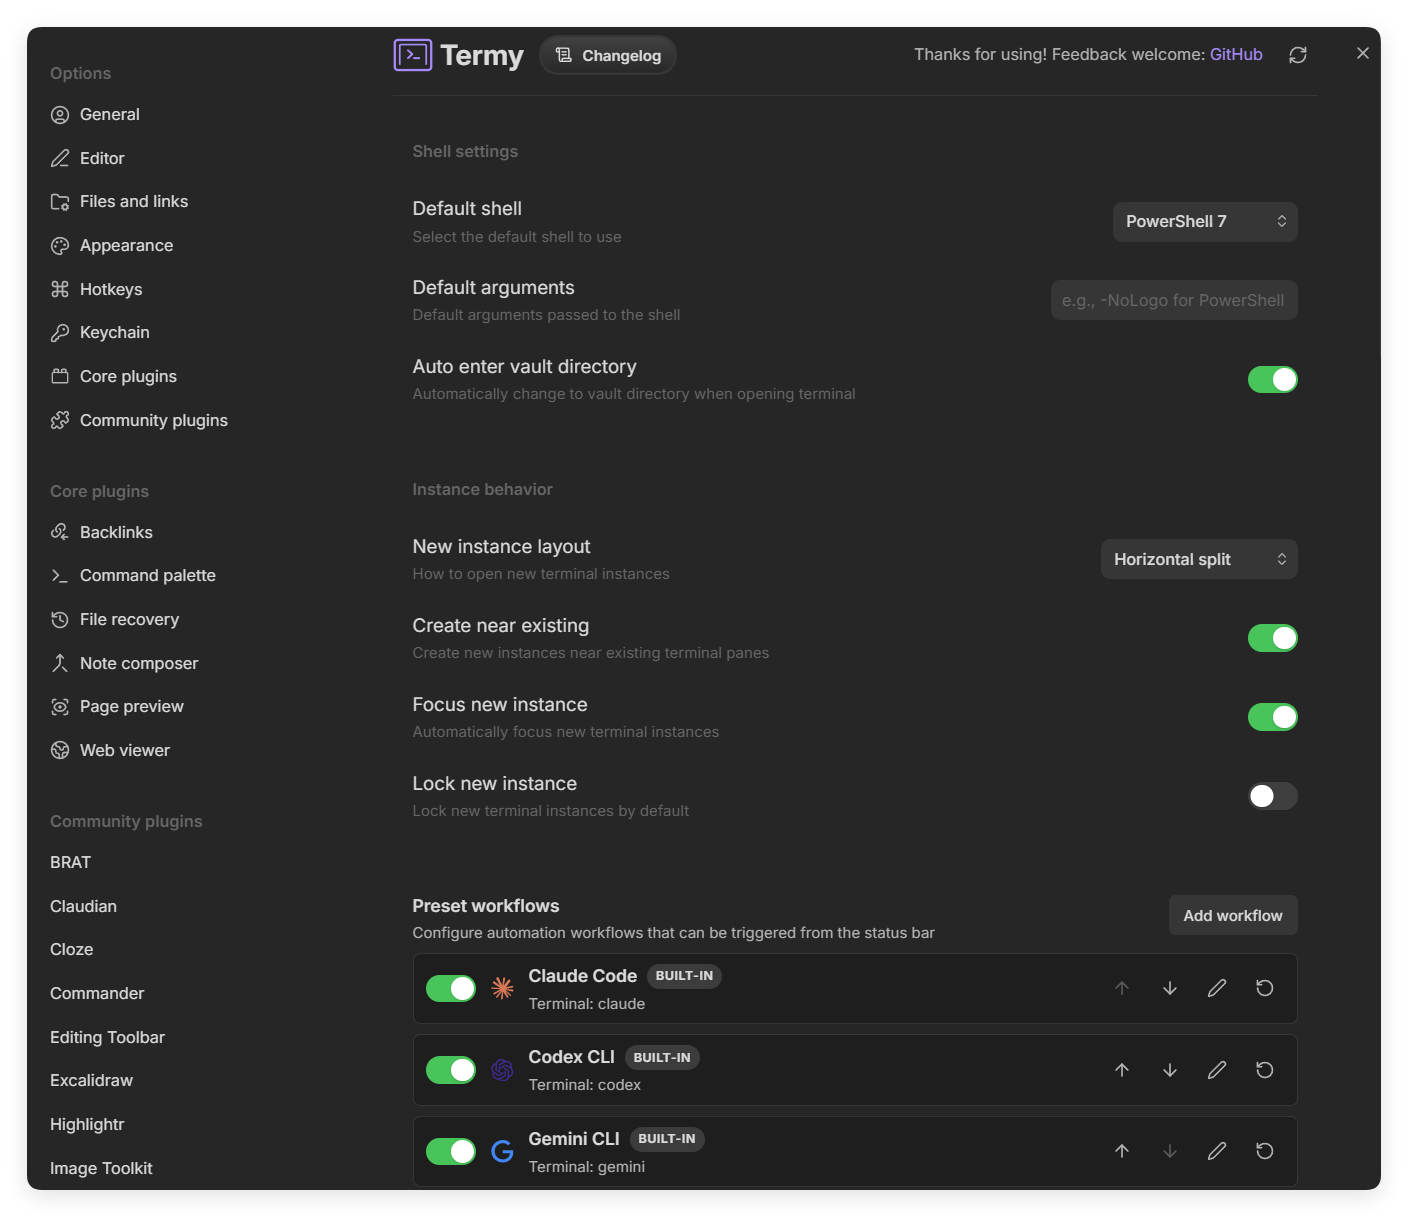This screenshot has width=1408, height=1217.
Task: Open Cloze plugin settings
Action: tap(71, 949)
